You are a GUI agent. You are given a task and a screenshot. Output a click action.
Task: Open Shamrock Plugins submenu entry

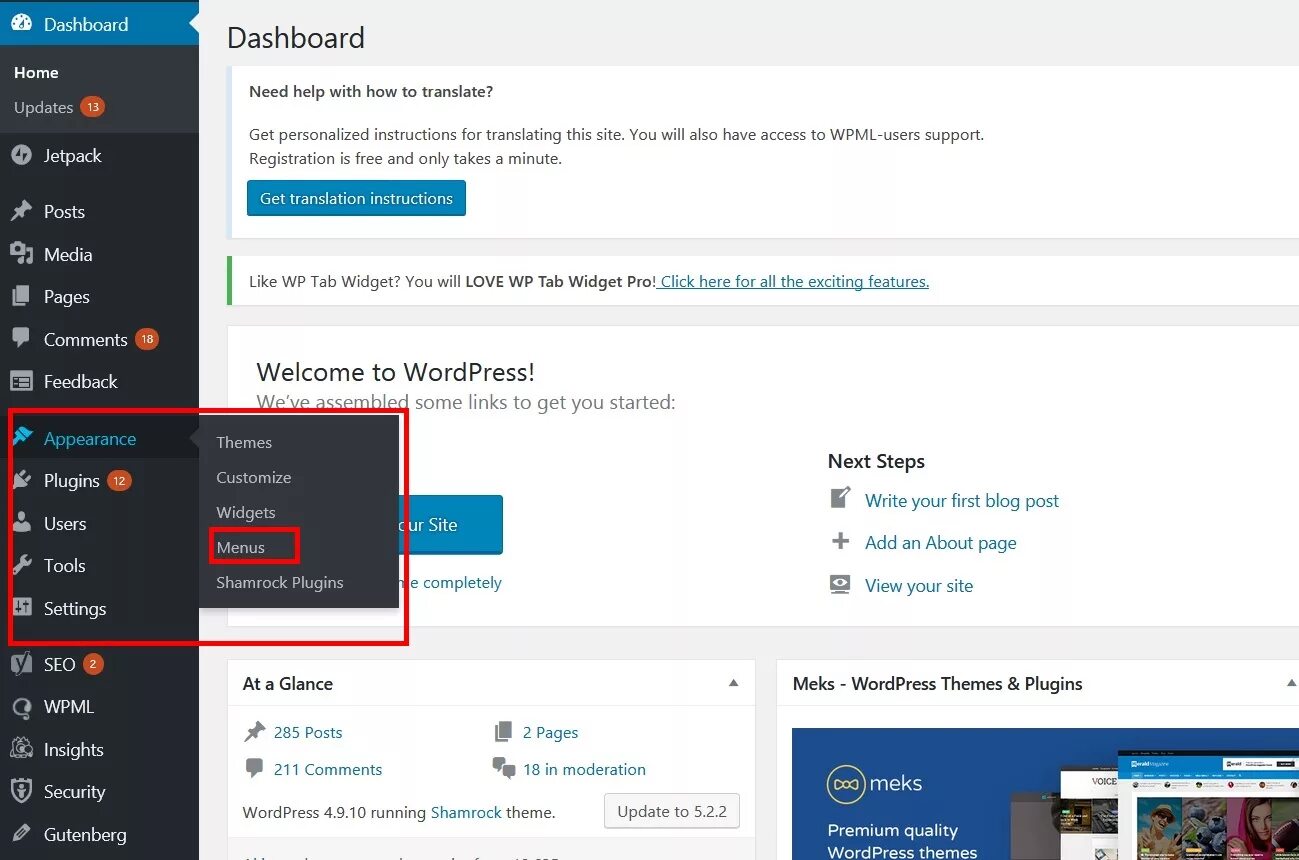pyautogui.click(x=280, y=582)
